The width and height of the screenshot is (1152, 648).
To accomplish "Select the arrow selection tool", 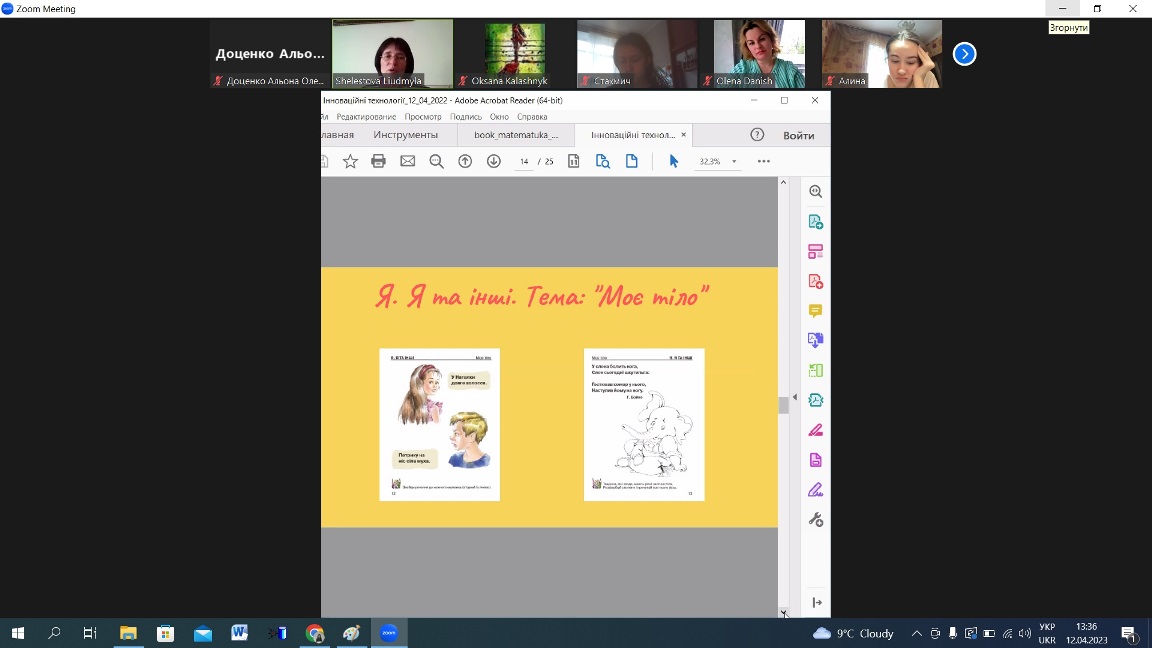I will click(673, 161).
